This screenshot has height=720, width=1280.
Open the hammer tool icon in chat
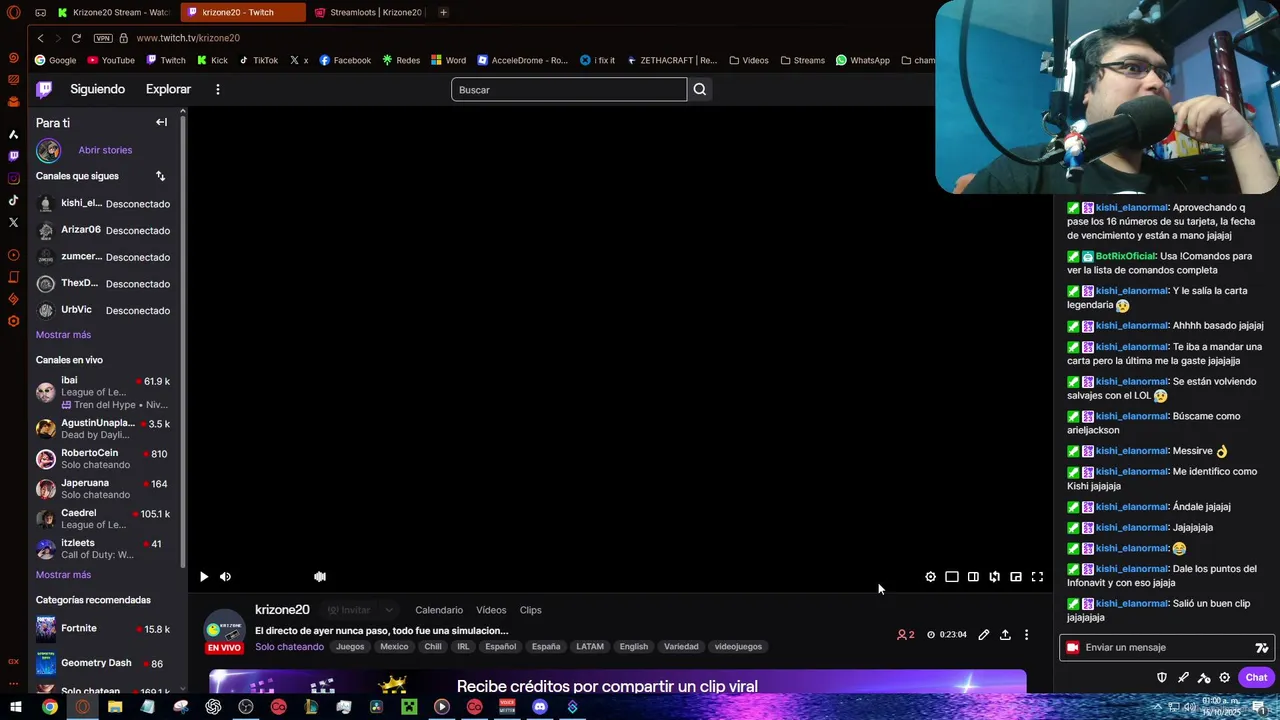point(1204,678)
